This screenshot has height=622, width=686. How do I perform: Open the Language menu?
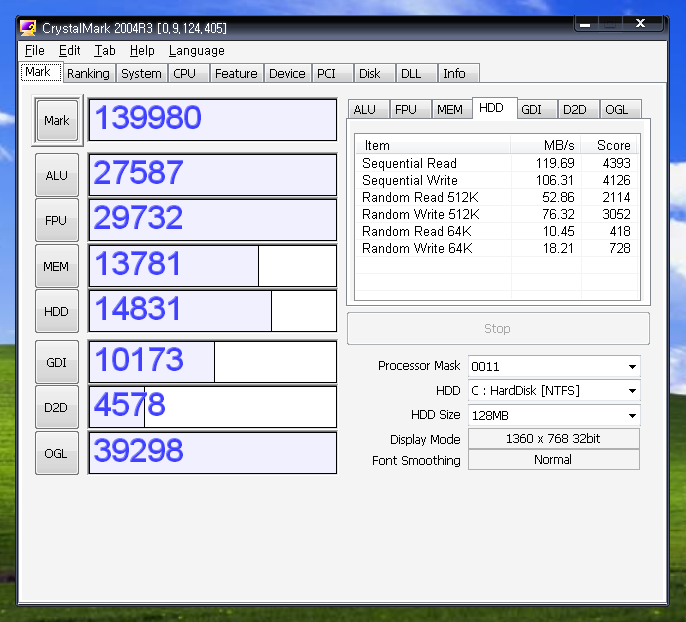click(x=196, y=51)
